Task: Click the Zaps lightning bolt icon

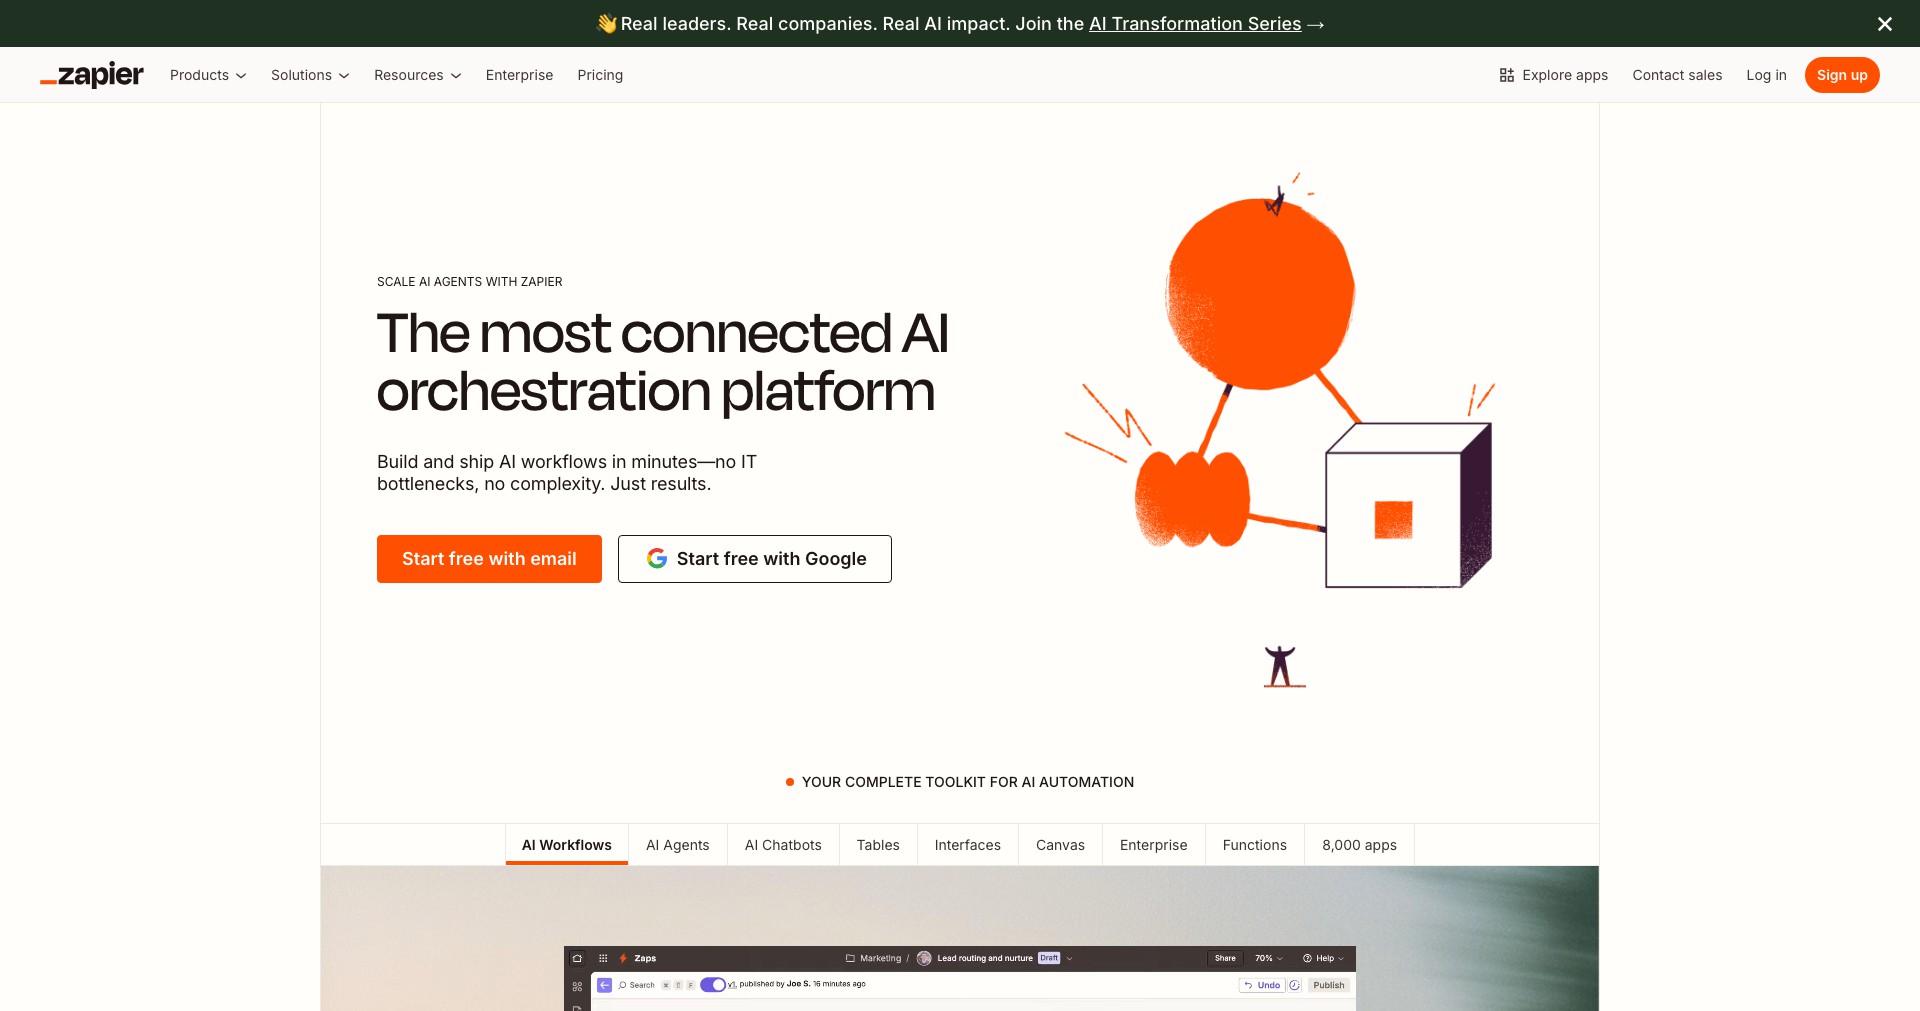Action: pos(623,958)
